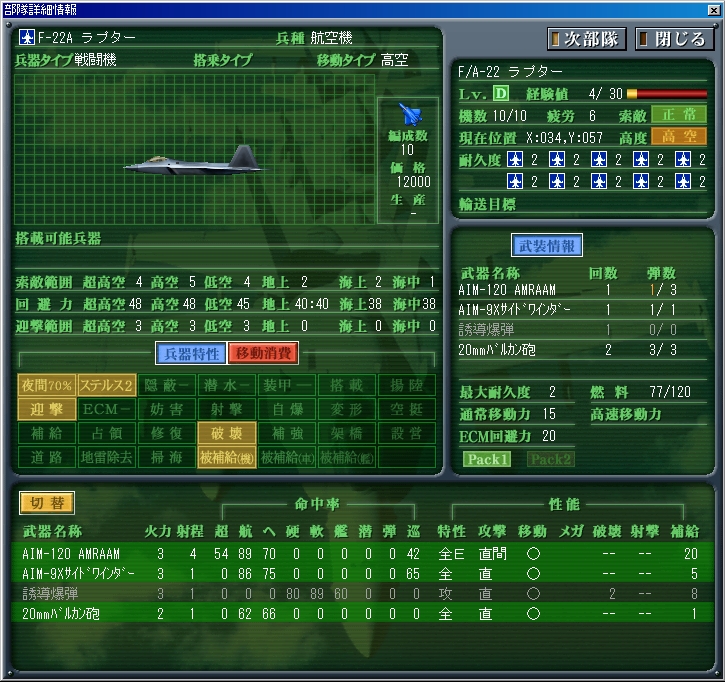This screenshot has width=725, height=682.
Task: Select AIM-120 AMRAAM in the 武装情報 list
Action: pos(582,290)
